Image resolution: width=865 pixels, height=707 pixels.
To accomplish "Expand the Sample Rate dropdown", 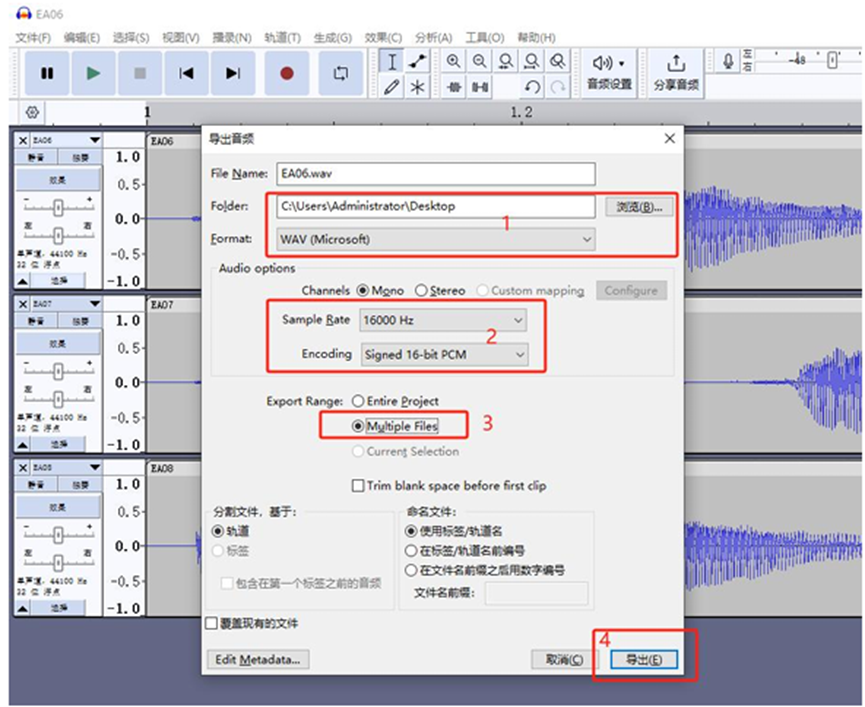I will (443, 320).
